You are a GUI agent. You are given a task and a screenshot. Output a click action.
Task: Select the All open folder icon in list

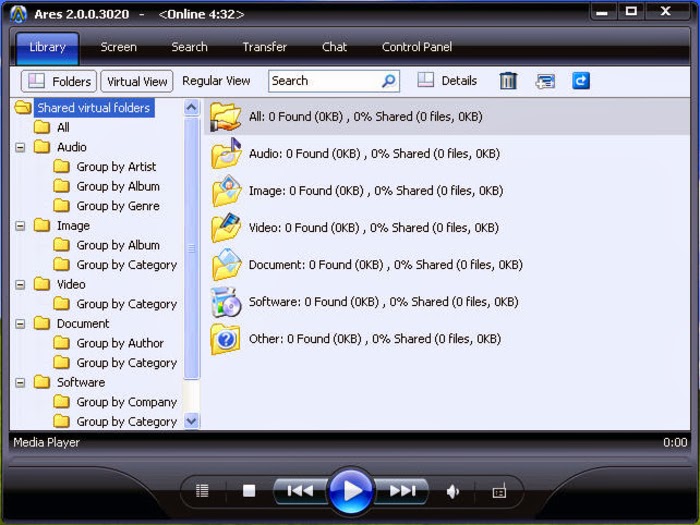pyautogui.click(x=226, y=117)
